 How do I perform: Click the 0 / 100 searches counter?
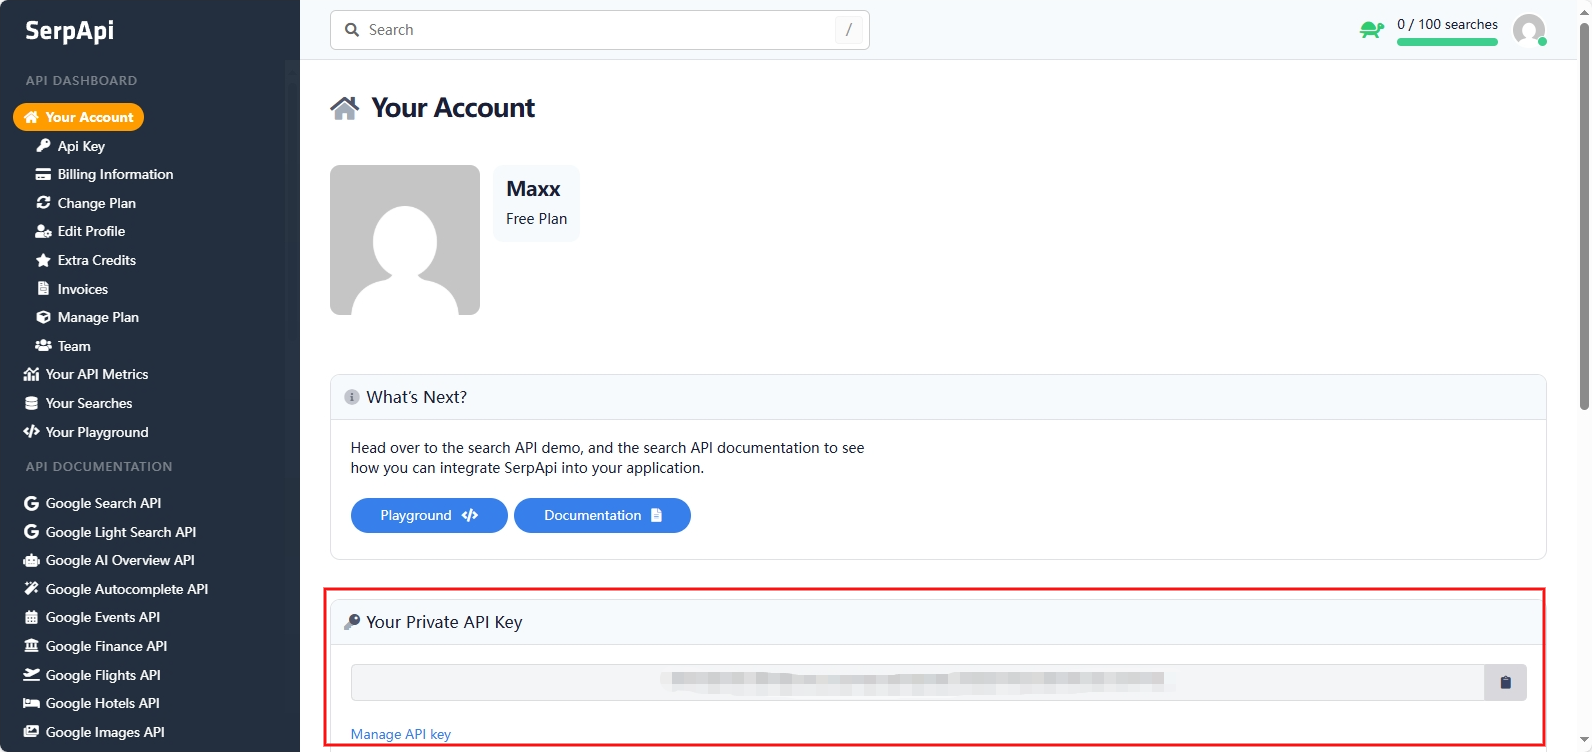[x=1447, y=24]
